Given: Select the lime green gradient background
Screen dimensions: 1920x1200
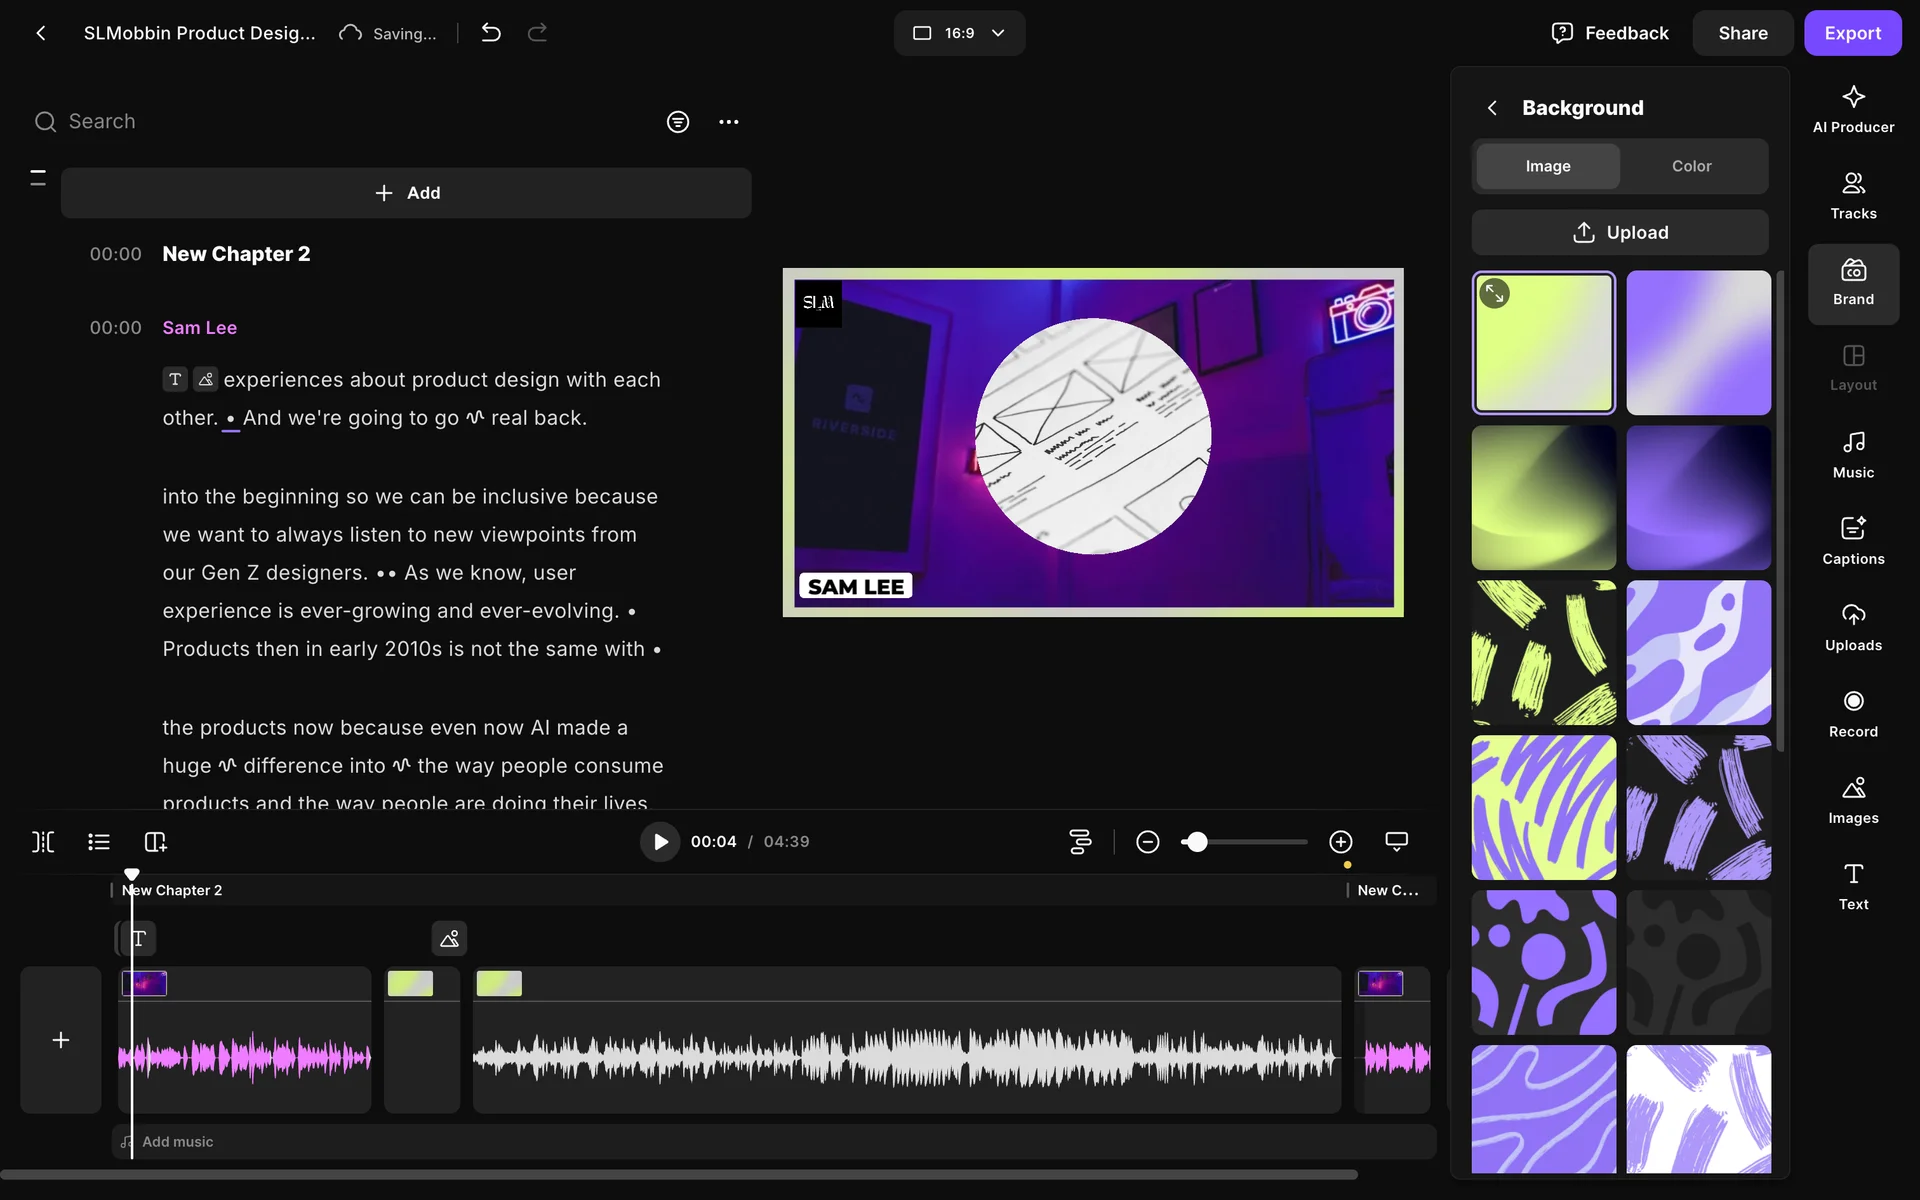Looking at the screenshot, I should tap(1543, 343).
